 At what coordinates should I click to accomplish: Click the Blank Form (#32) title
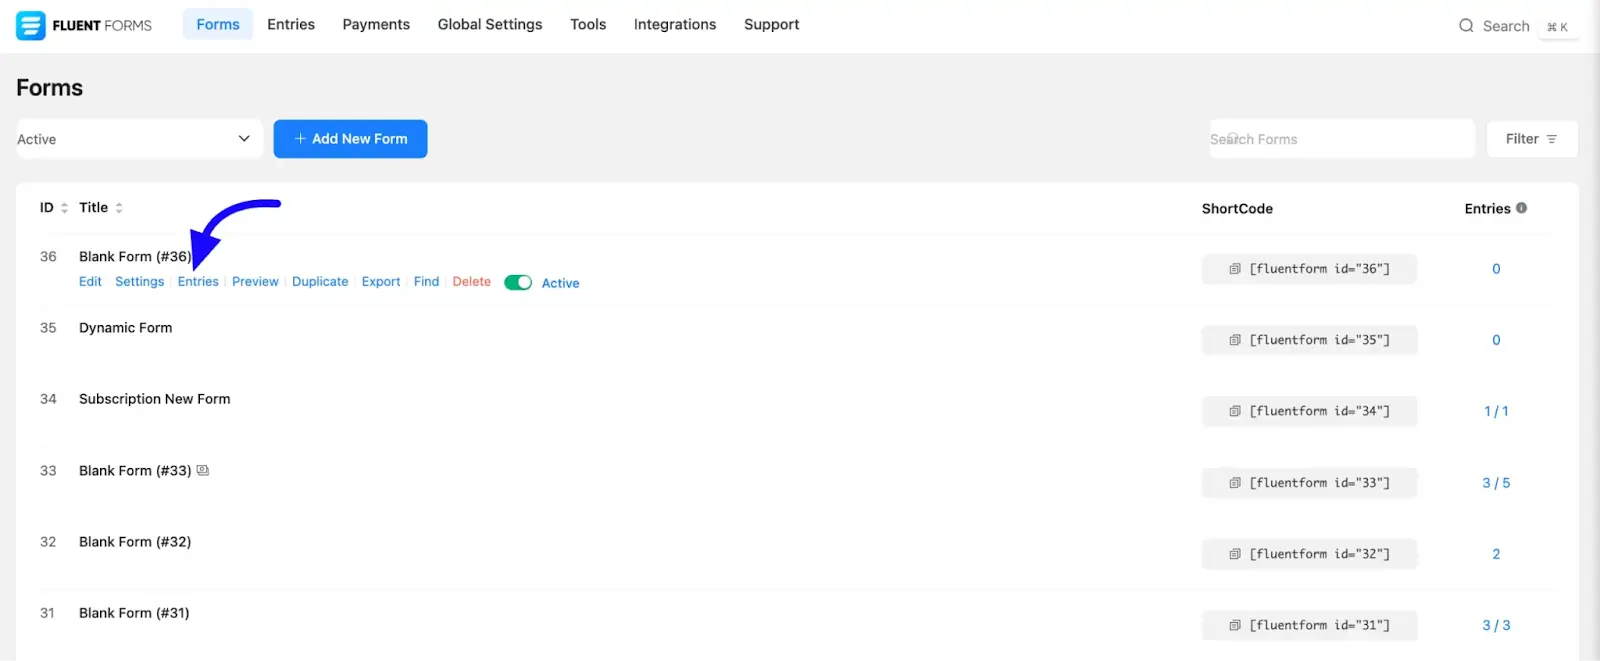pos(135,542)
